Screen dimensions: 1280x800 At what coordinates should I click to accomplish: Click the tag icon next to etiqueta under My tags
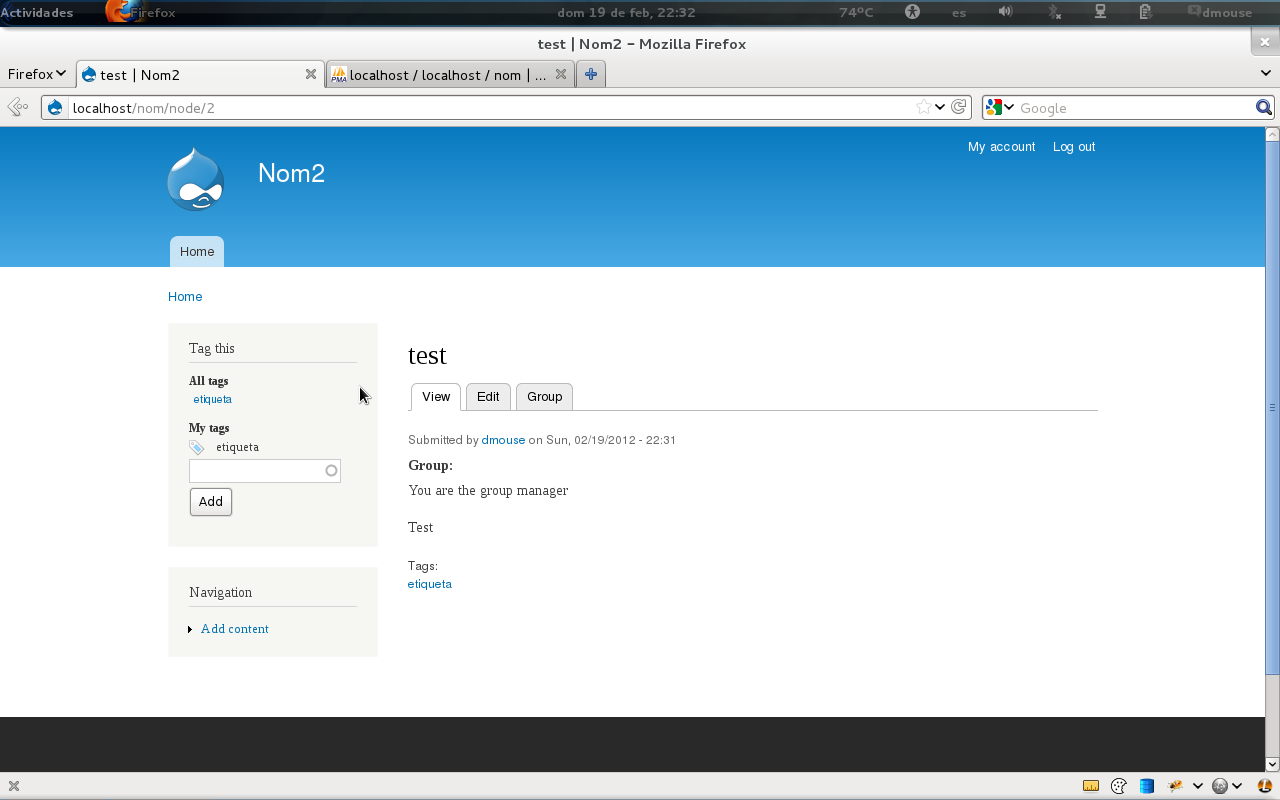pos(197,448)
